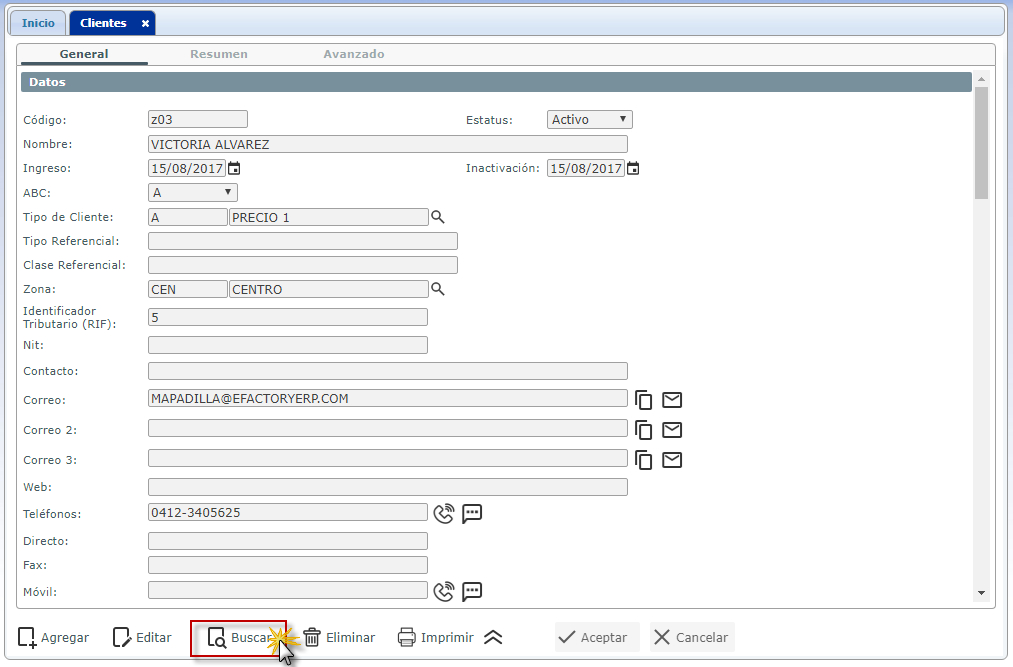Click the Contacto input field
Screen dimensions: 1013x667
(387, 371)
